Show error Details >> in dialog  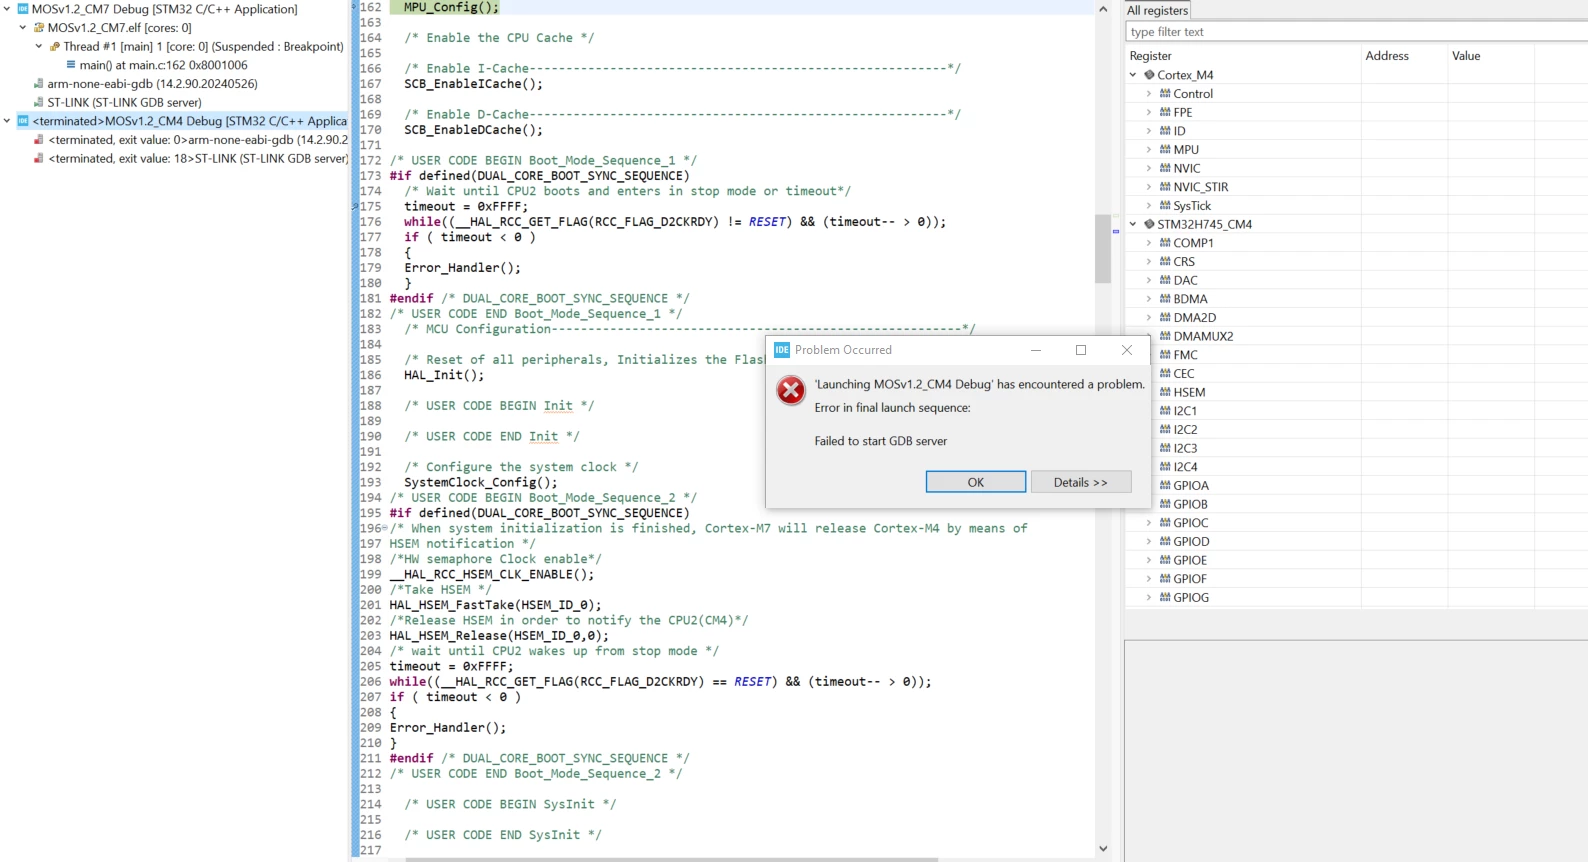click(1081, 482)
